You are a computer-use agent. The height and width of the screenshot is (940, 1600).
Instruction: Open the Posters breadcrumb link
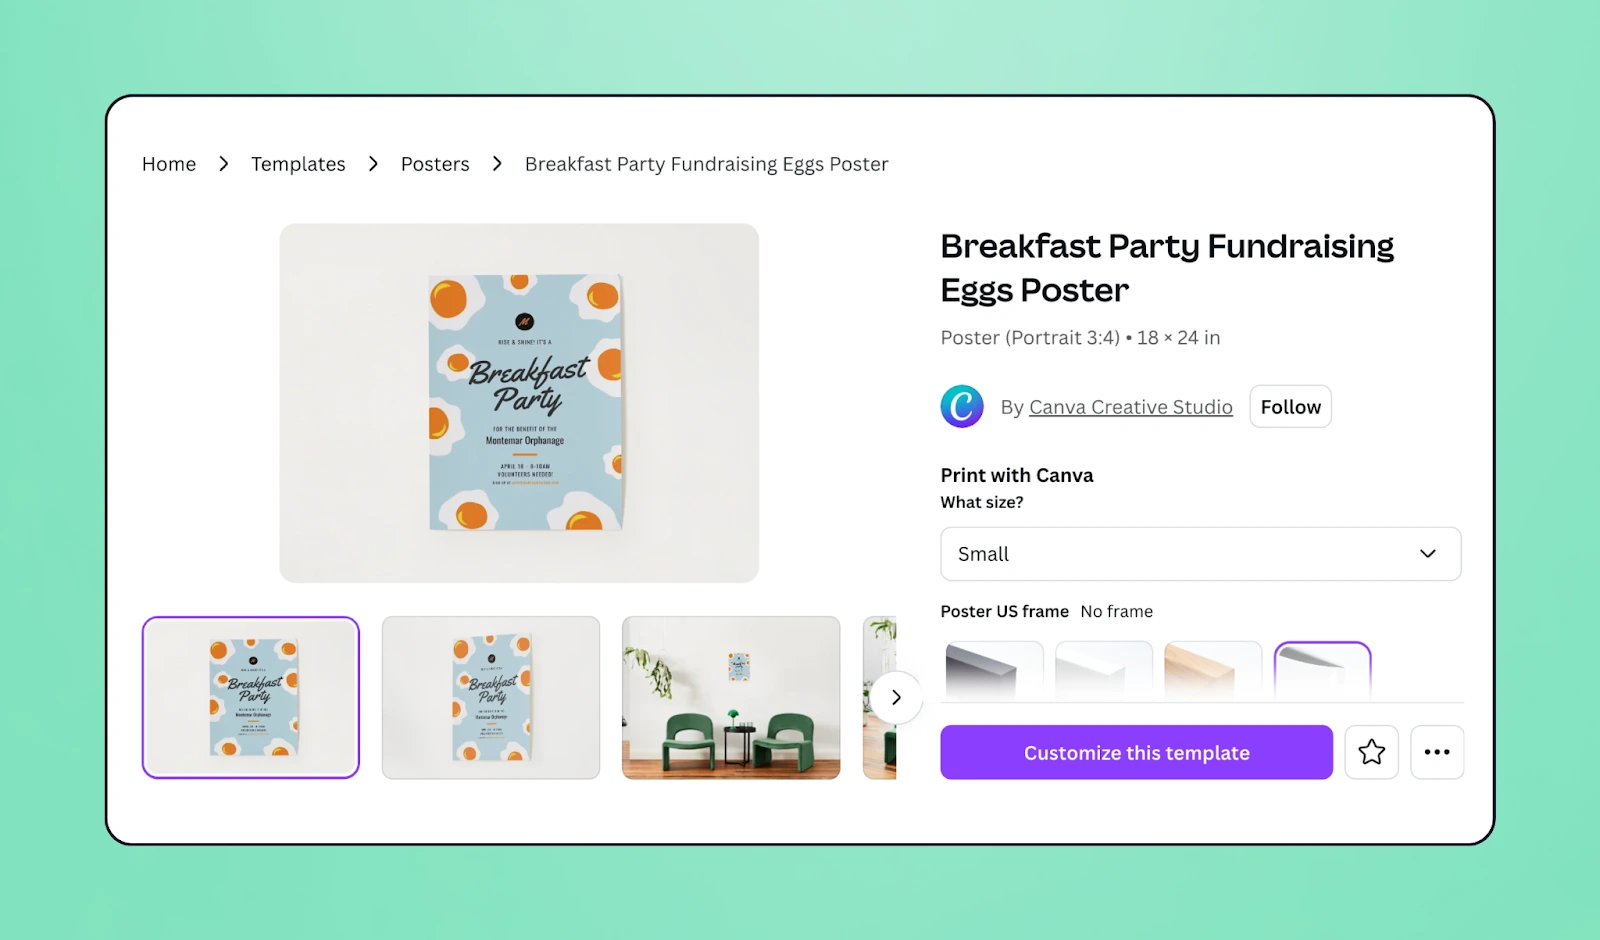pos(435,164)
